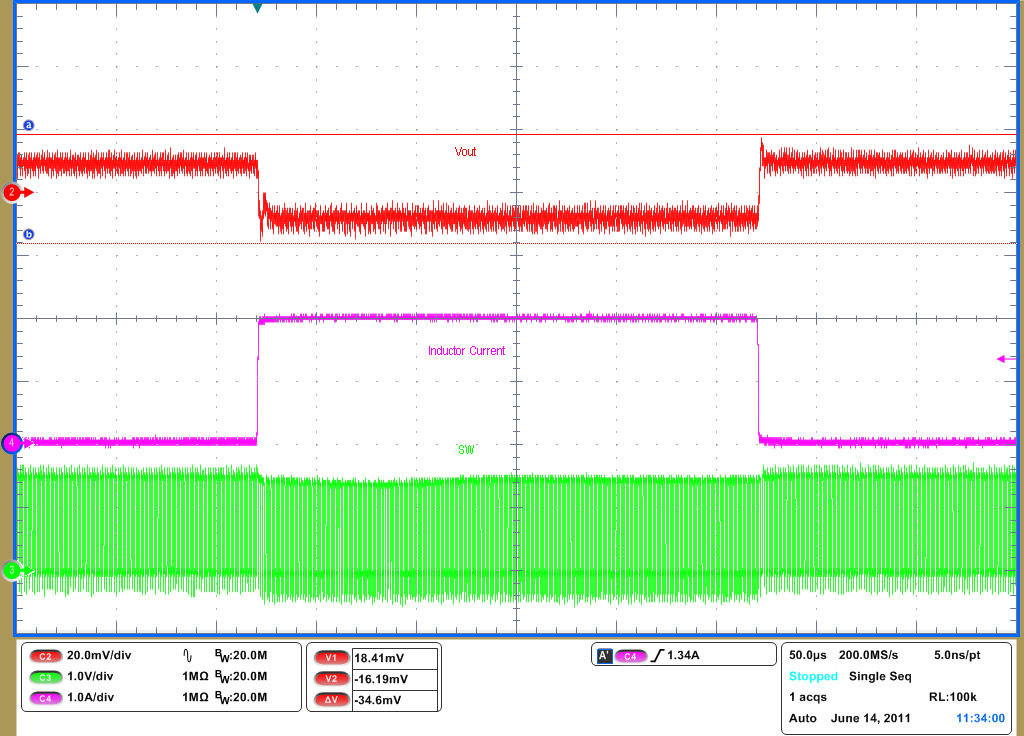Image resolution: width=1024 pixels, height=736 pixels.
Task: Click the Single Seq label
Action: pos(878,676)
